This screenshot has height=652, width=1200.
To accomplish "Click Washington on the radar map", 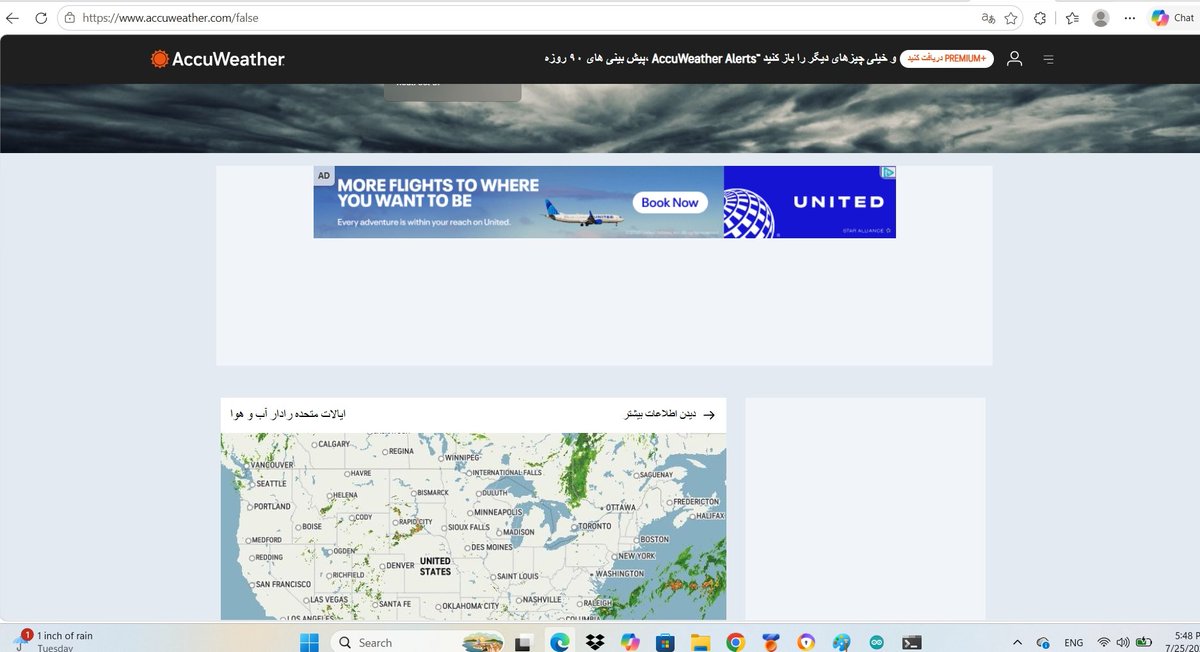I will coord(616,574).
